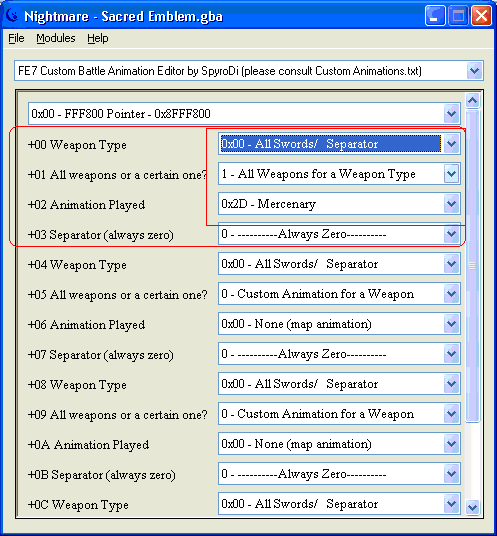Open the +01 All weapons or a certain one dropdown
The height and width of the screenshot is (536, 497).
coord(452,174)
